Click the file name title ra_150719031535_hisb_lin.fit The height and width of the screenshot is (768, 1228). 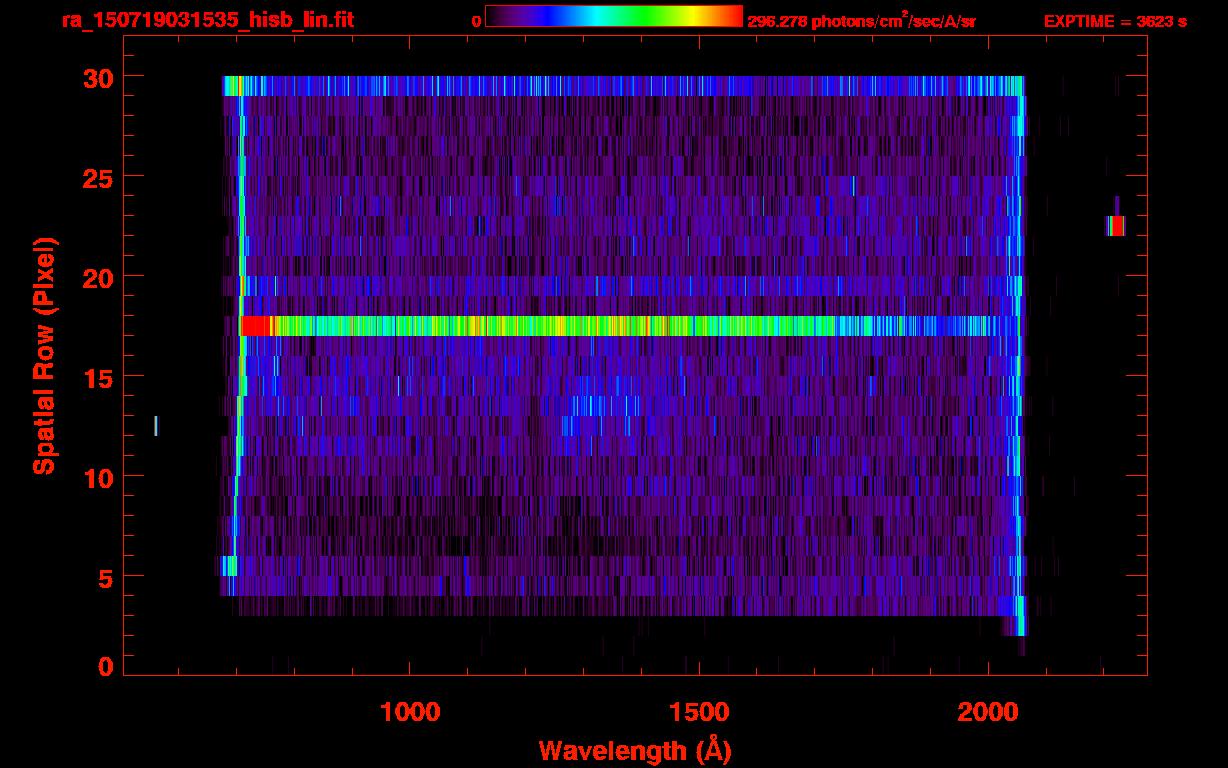click(x=207, y=20)
